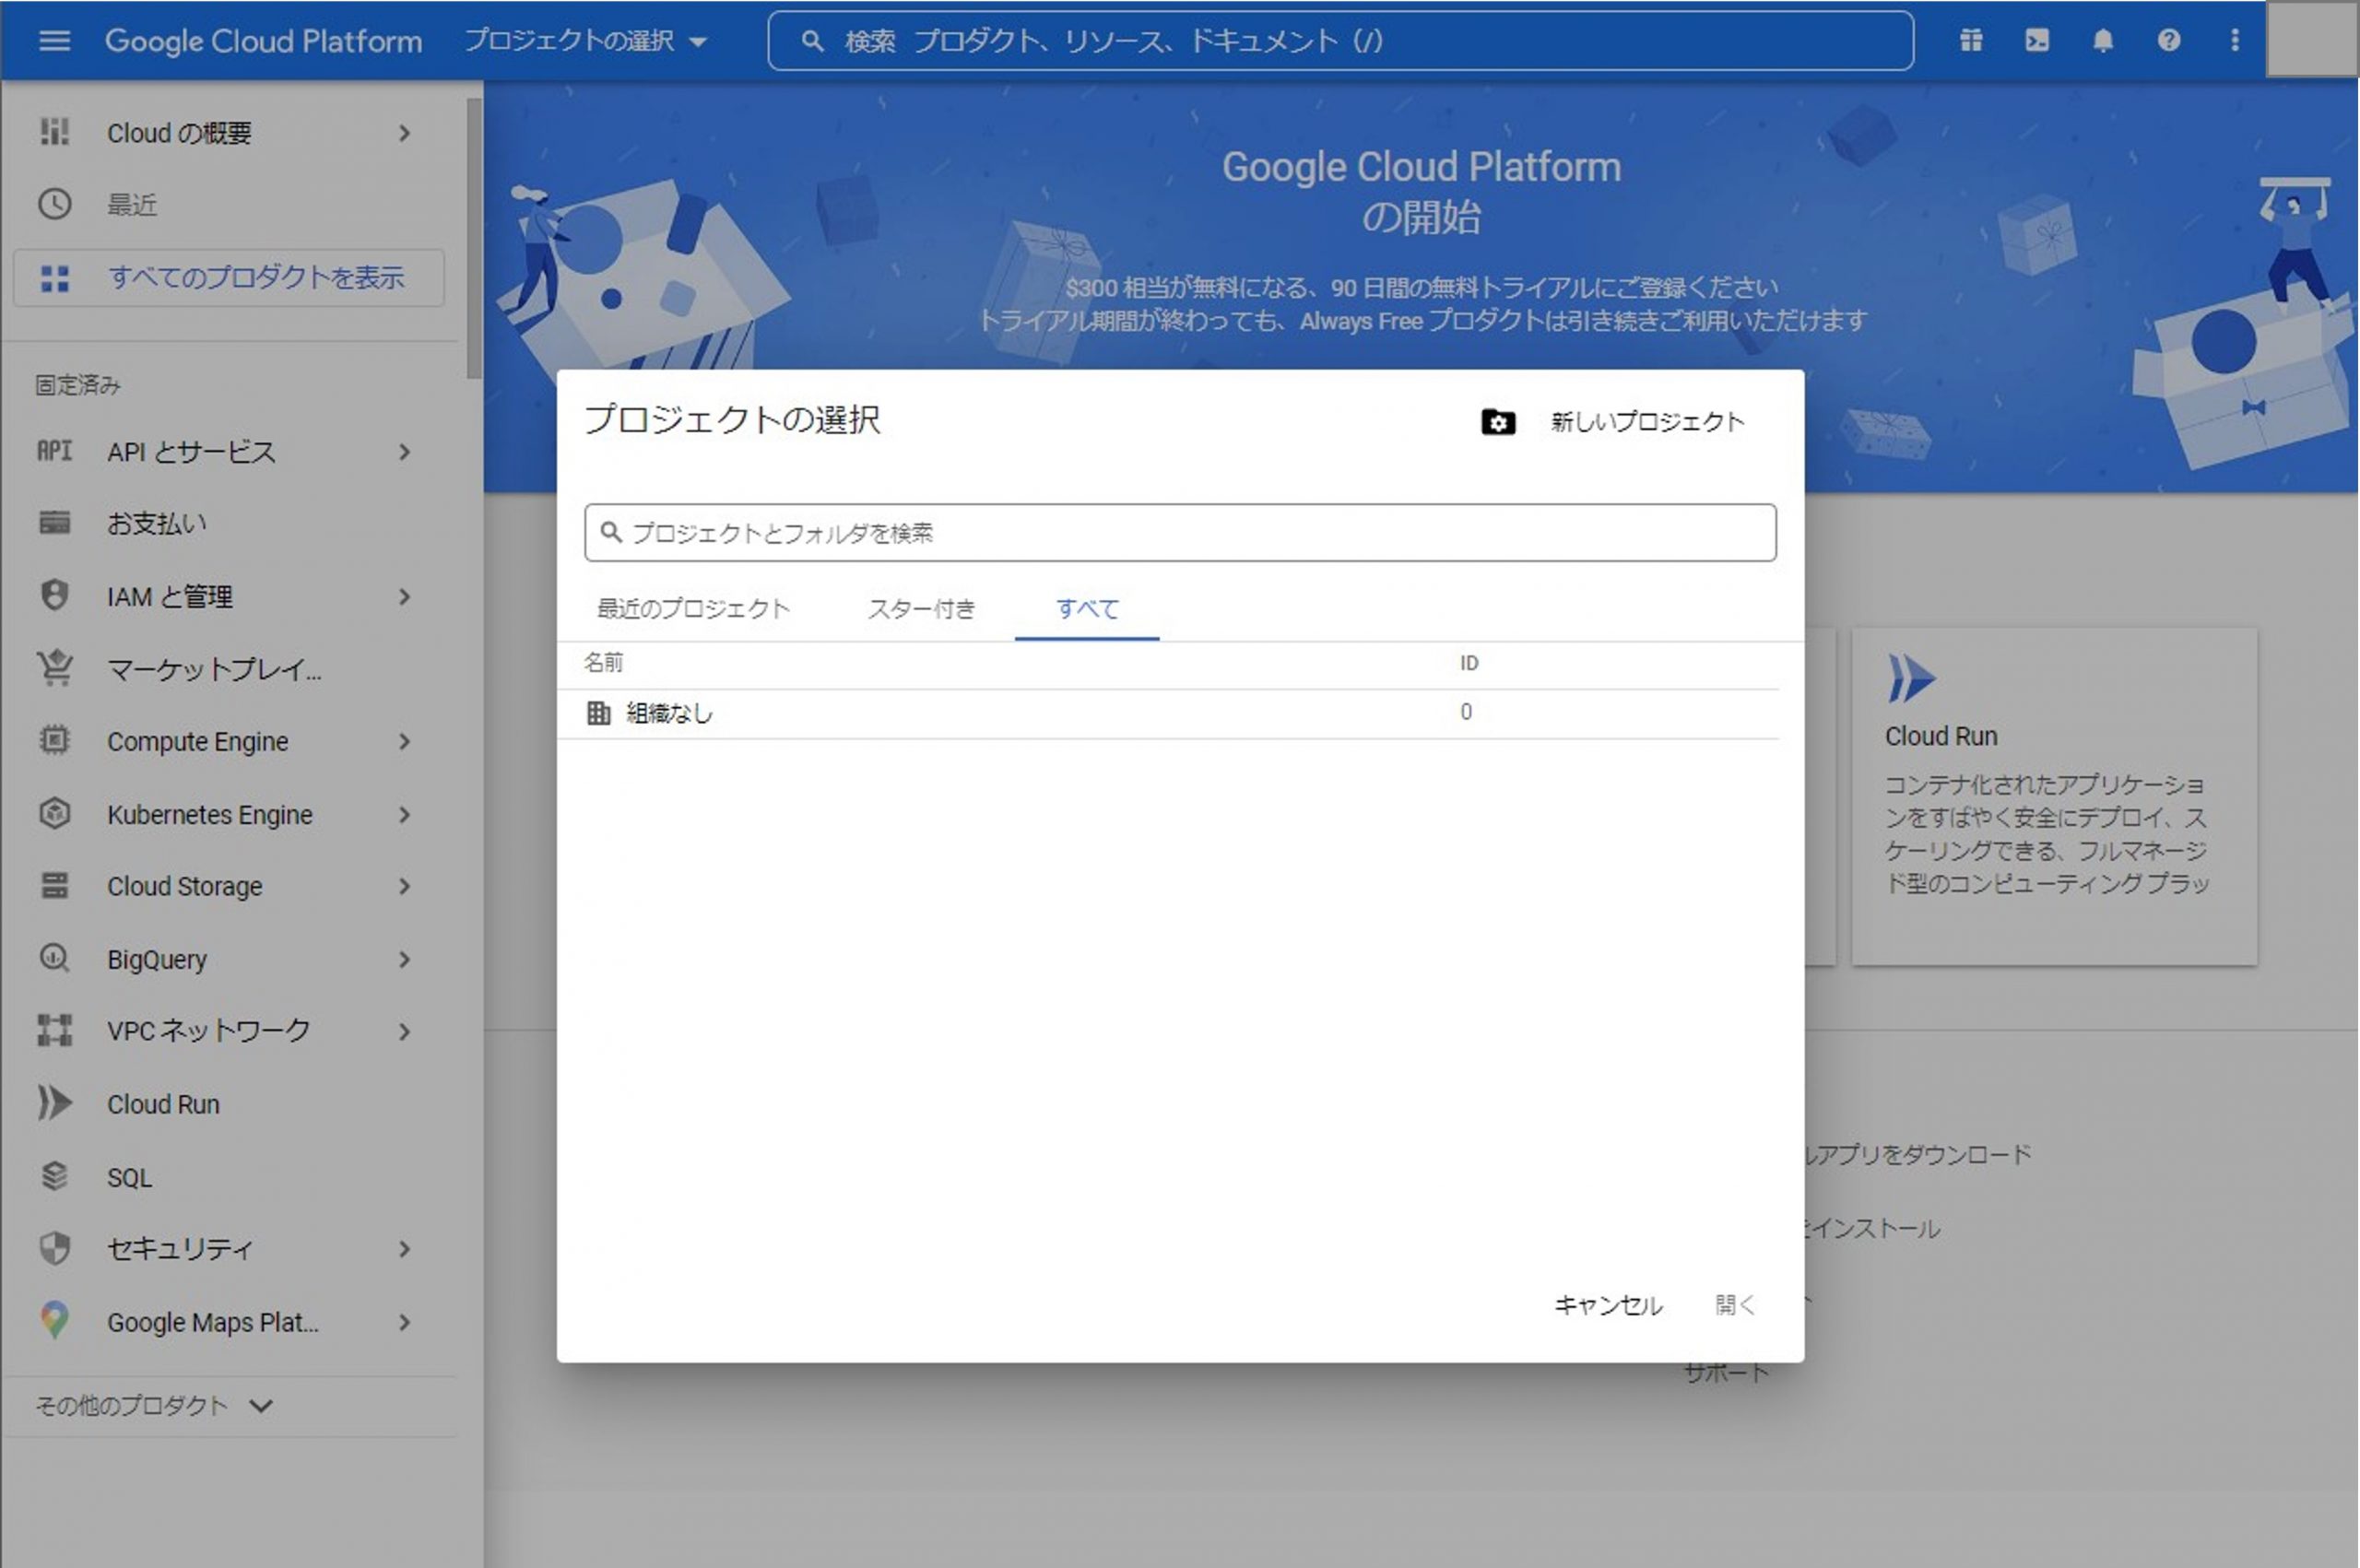Open the プロジェクトの選択 dropdown in header
The height and width of the screenshot is (1568, 2360).
click(x=586, y=41)
